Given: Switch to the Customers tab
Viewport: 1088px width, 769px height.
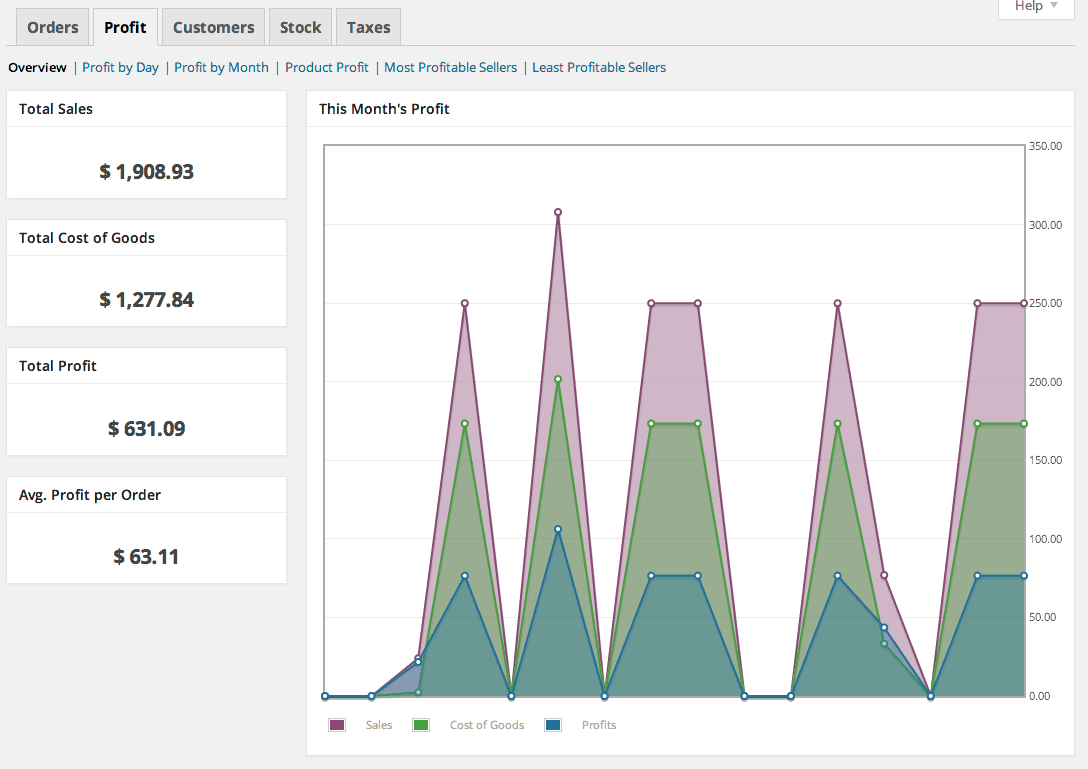Looking at the screenshot, I should point(214,27).
